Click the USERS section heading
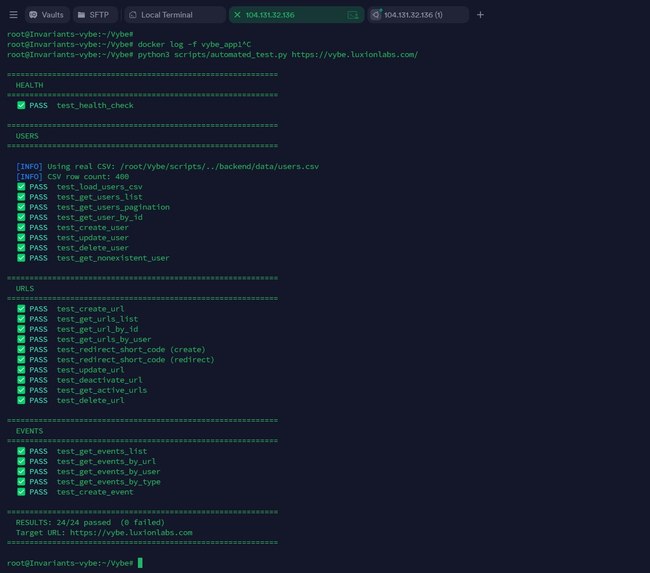The height and width of the screenshot is (573, 650). point(27,136)
